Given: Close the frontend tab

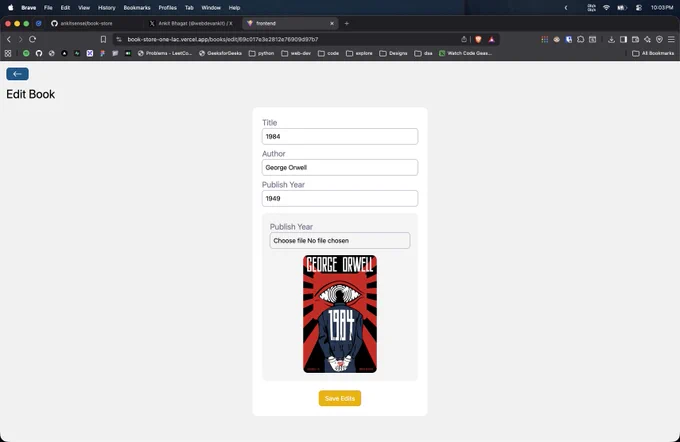Looking at the screenshot, I should 332,23.
